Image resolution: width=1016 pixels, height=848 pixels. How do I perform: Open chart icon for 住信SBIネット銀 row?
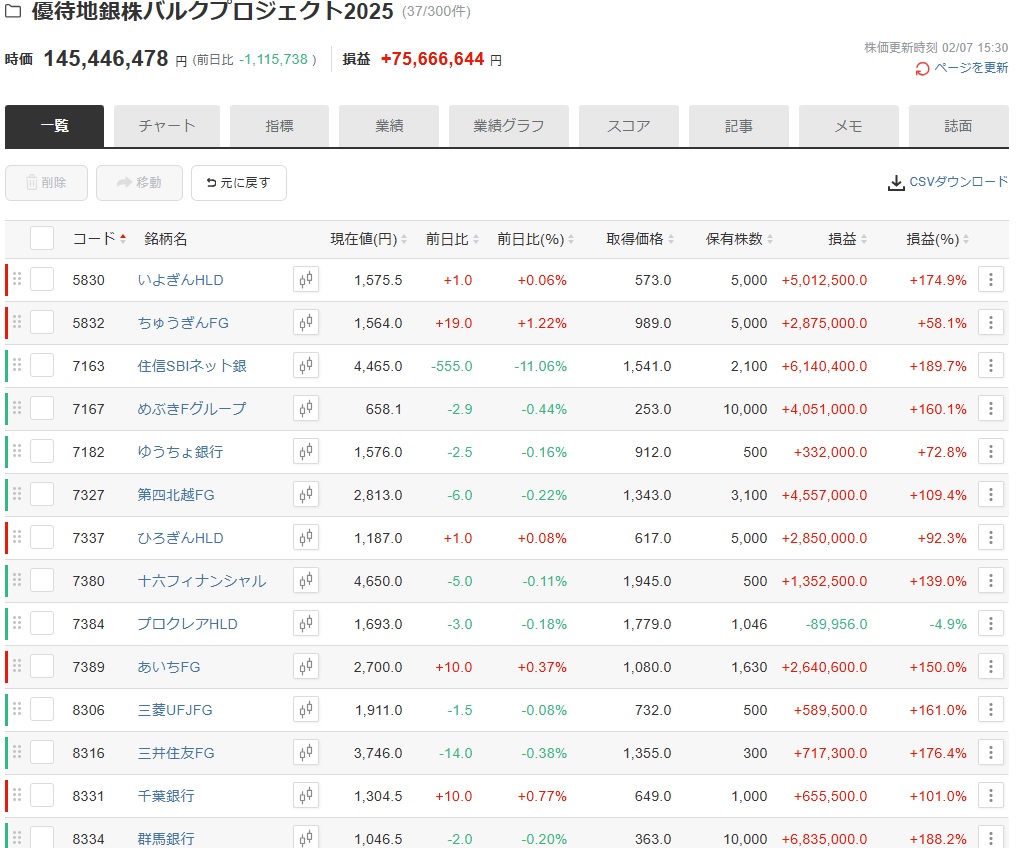306,366
